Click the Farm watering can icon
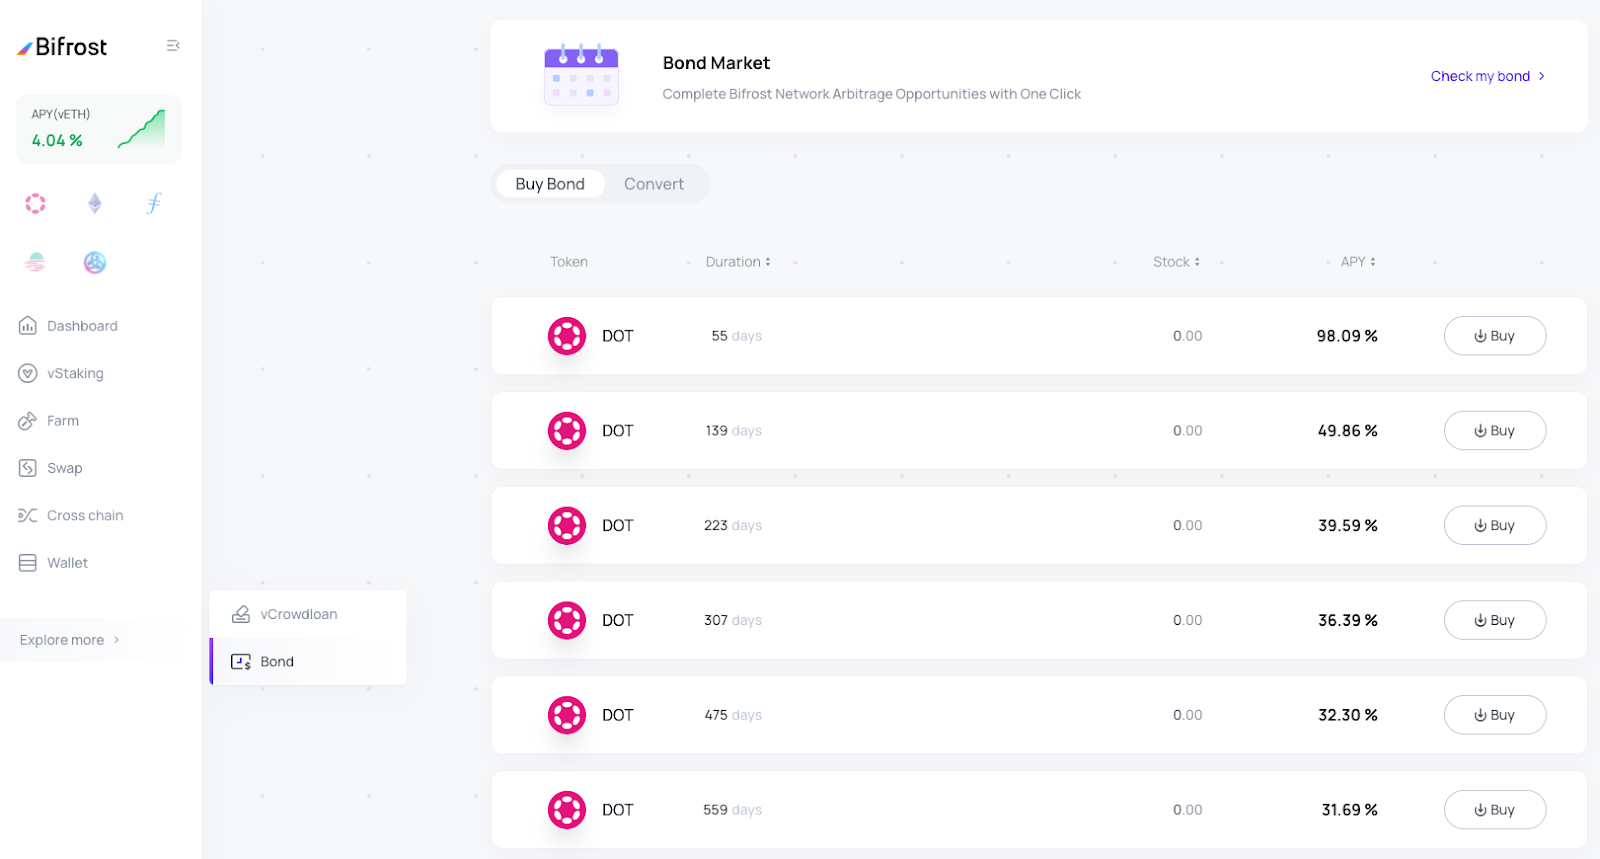The image size is (1600, 859). (x=28, y=421)
